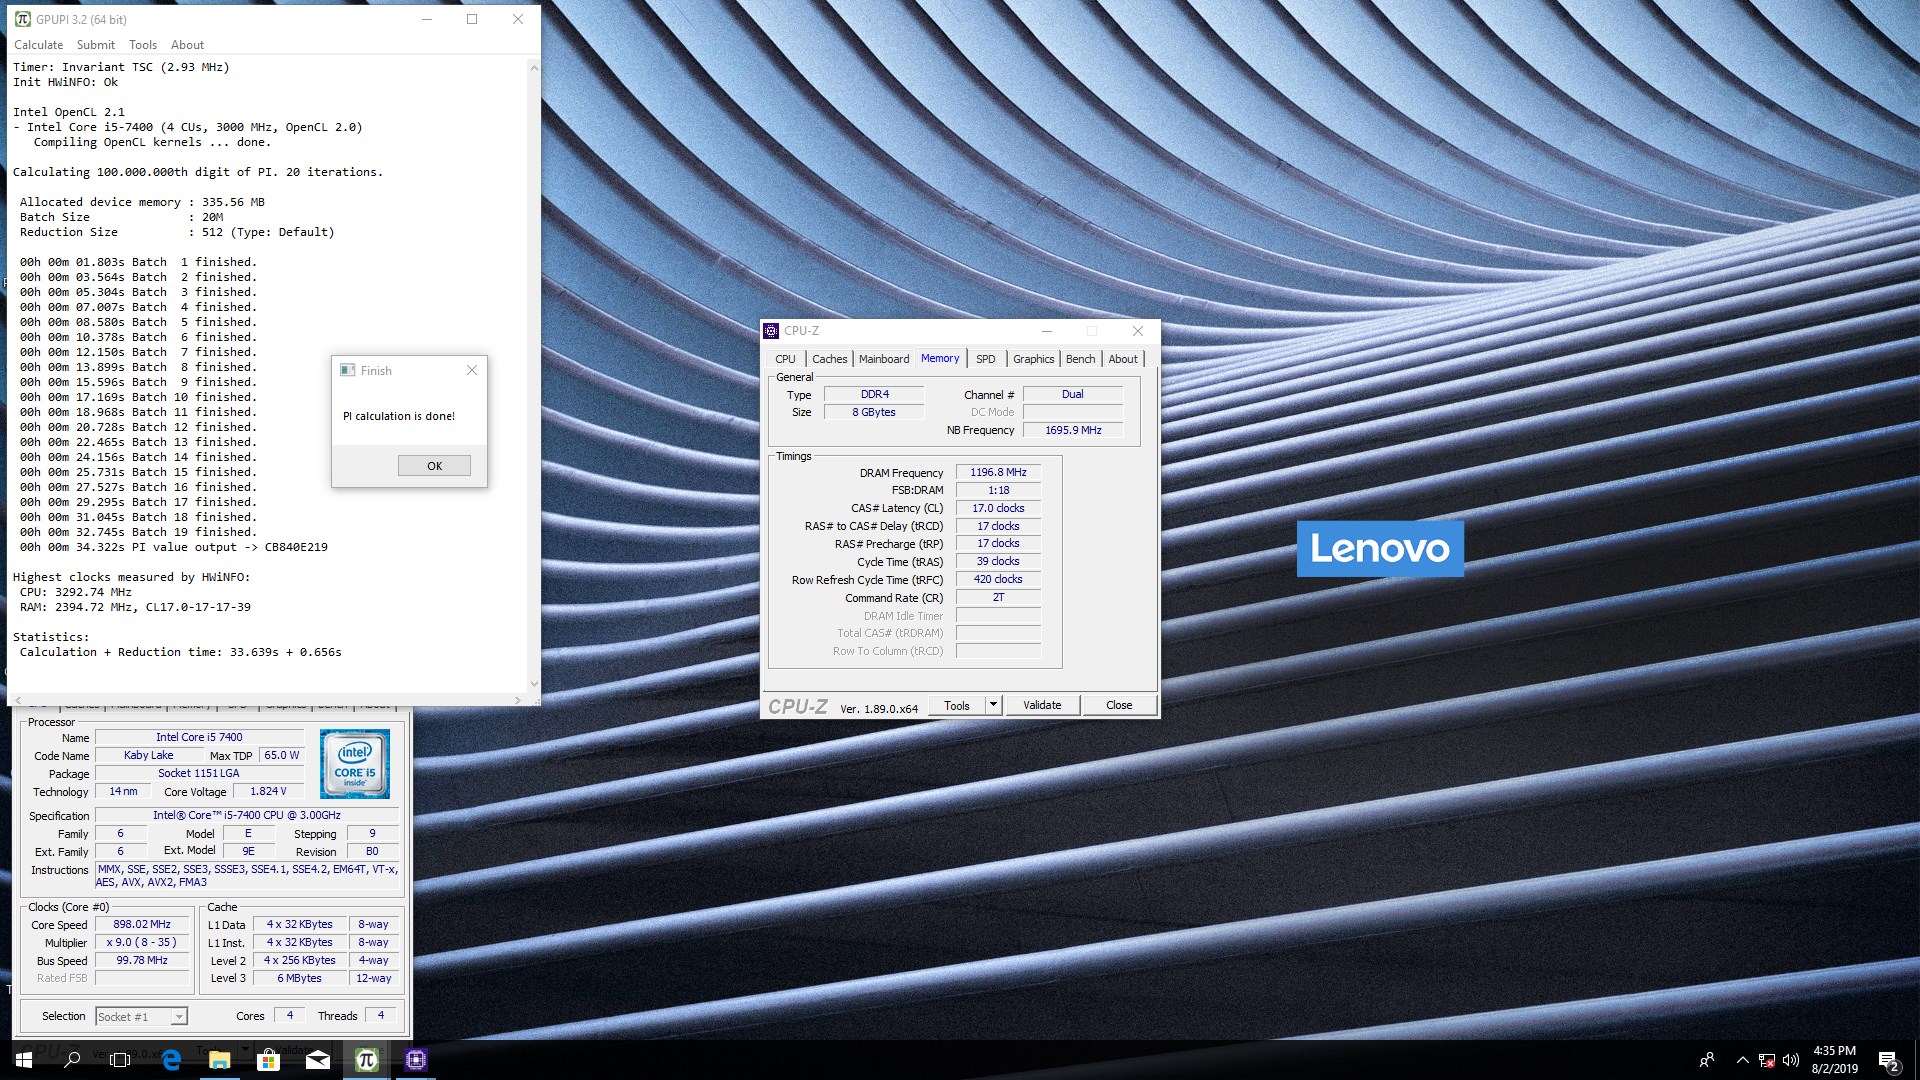1920x1080 pixels.
Task: Click the Core Voltage value 1.824 V
Action: pyautogui.click(x=268, y=791)
